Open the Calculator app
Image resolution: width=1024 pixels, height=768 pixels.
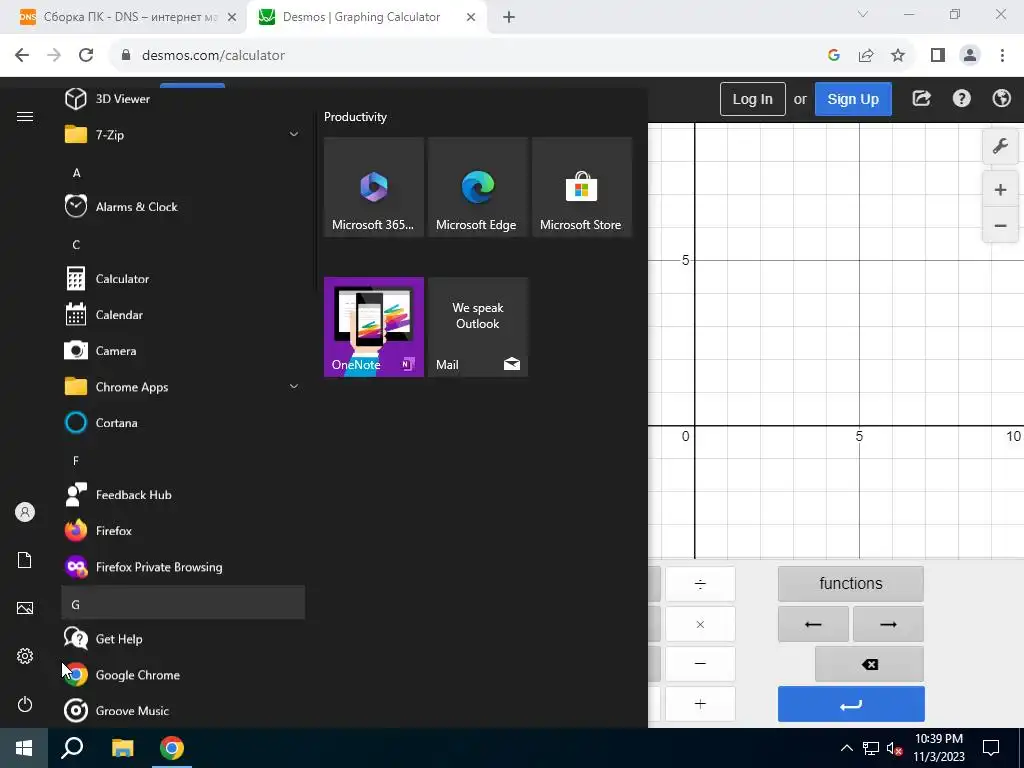pos(183,279)
